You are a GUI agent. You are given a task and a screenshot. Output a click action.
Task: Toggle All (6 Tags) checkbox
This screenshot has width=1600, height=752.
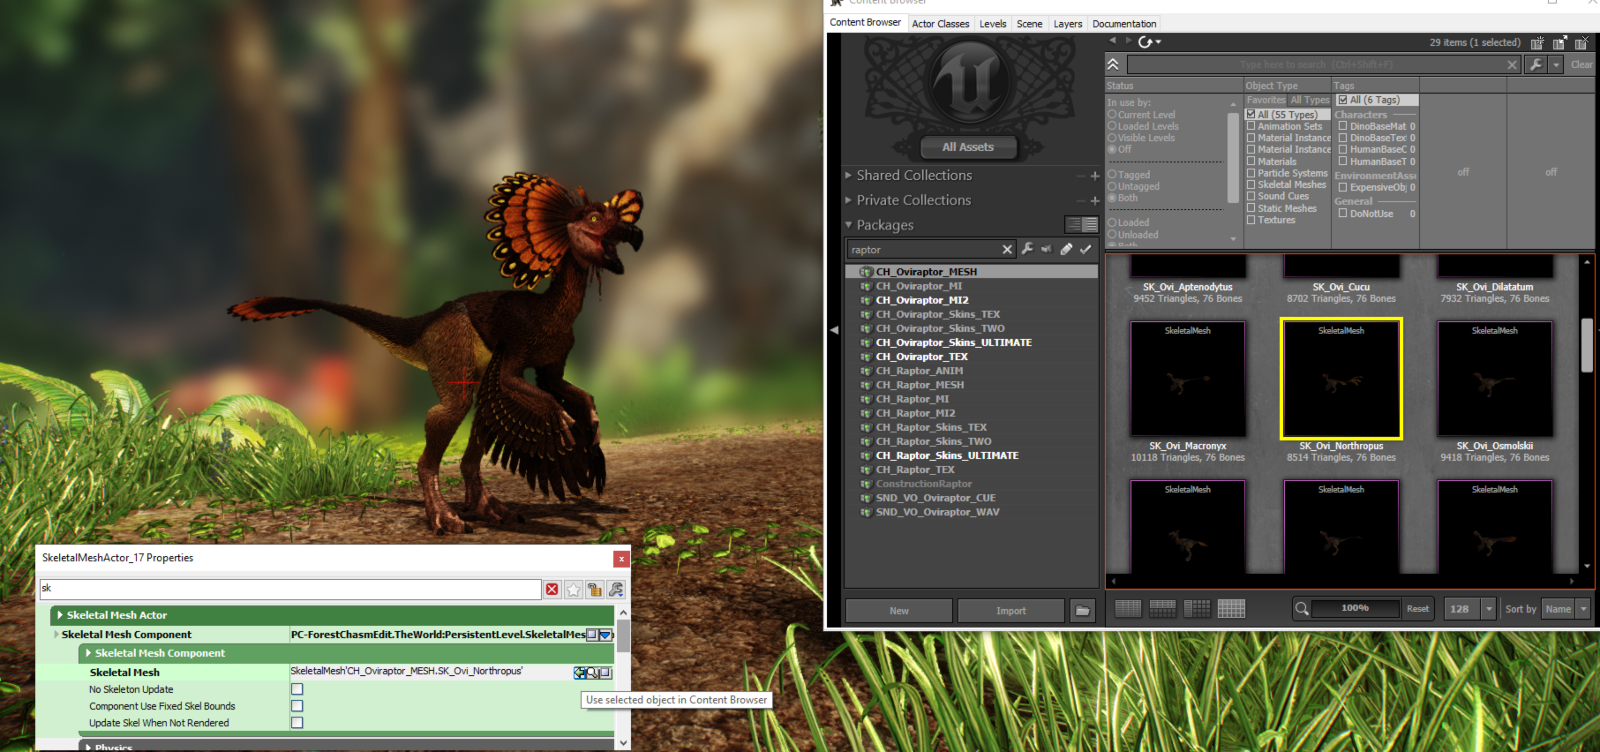tap(1343, 100)
